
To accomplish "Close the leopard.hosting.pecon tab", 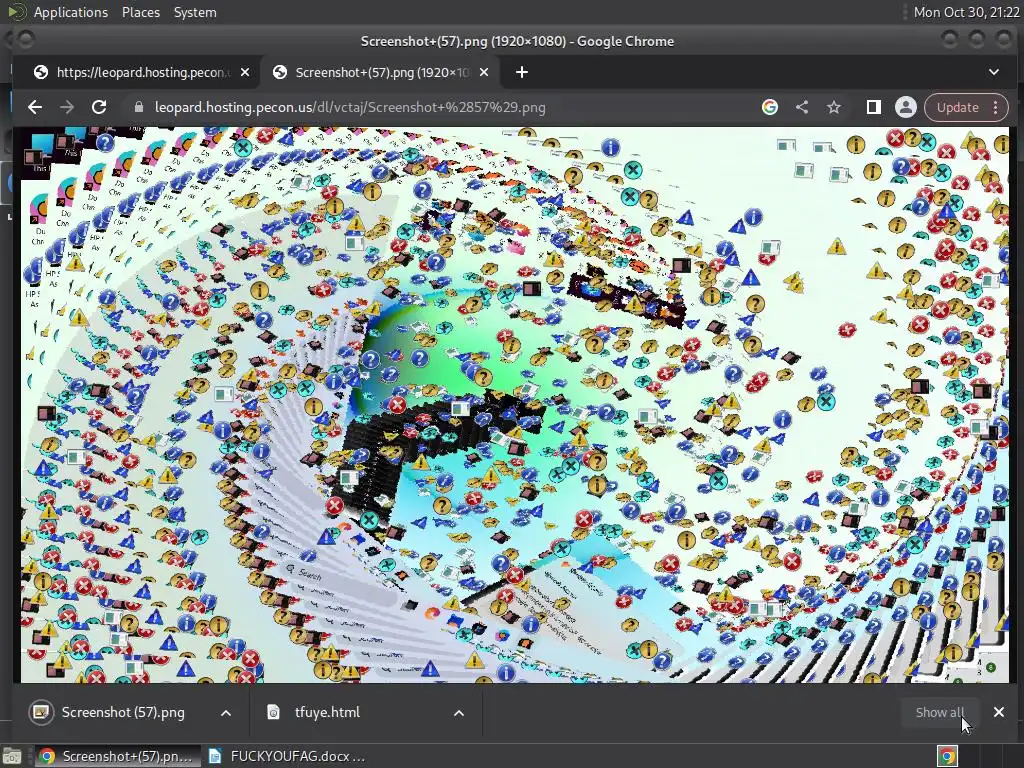I will point(245,72).
